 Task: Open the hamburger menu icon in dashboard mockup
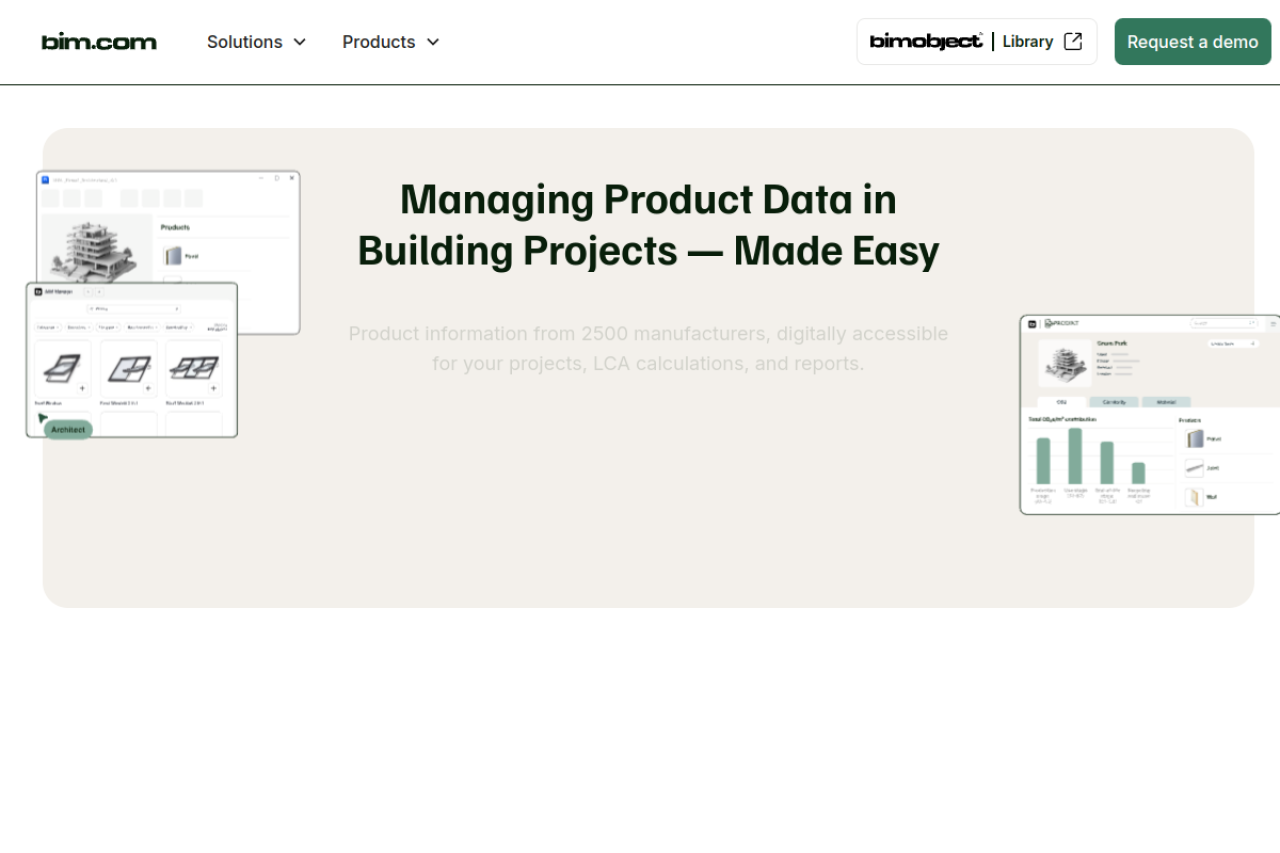click(x=1273, y=324)
